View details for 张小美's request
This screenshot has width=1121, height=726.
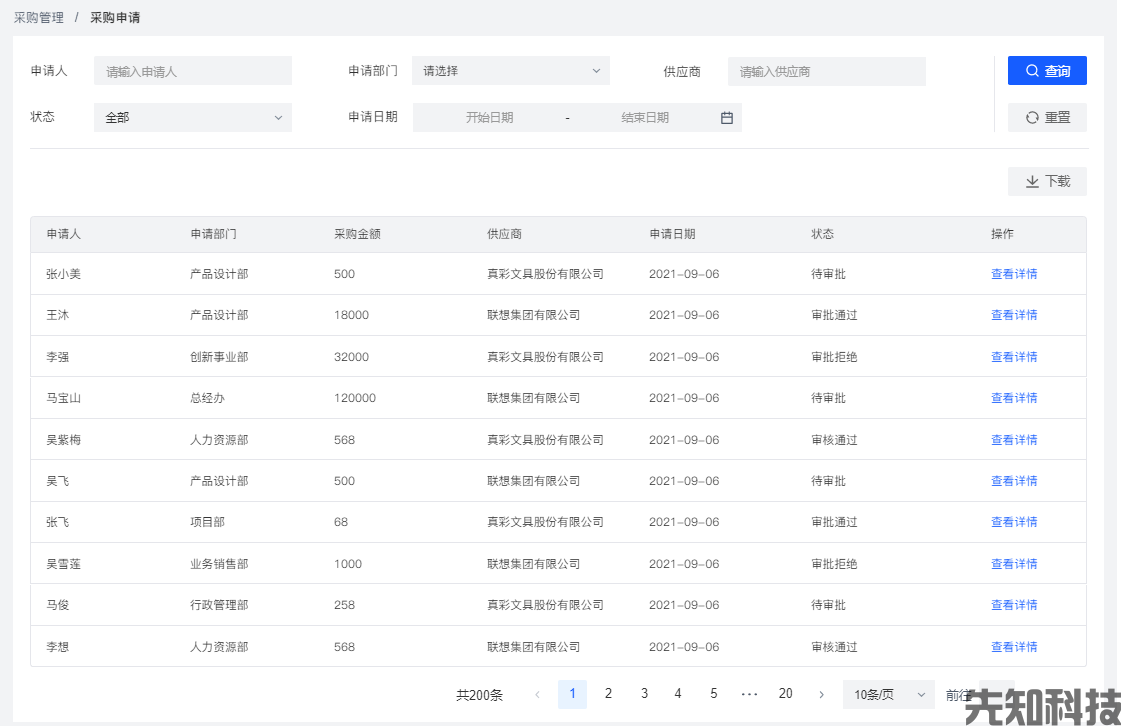(1014, 274)
